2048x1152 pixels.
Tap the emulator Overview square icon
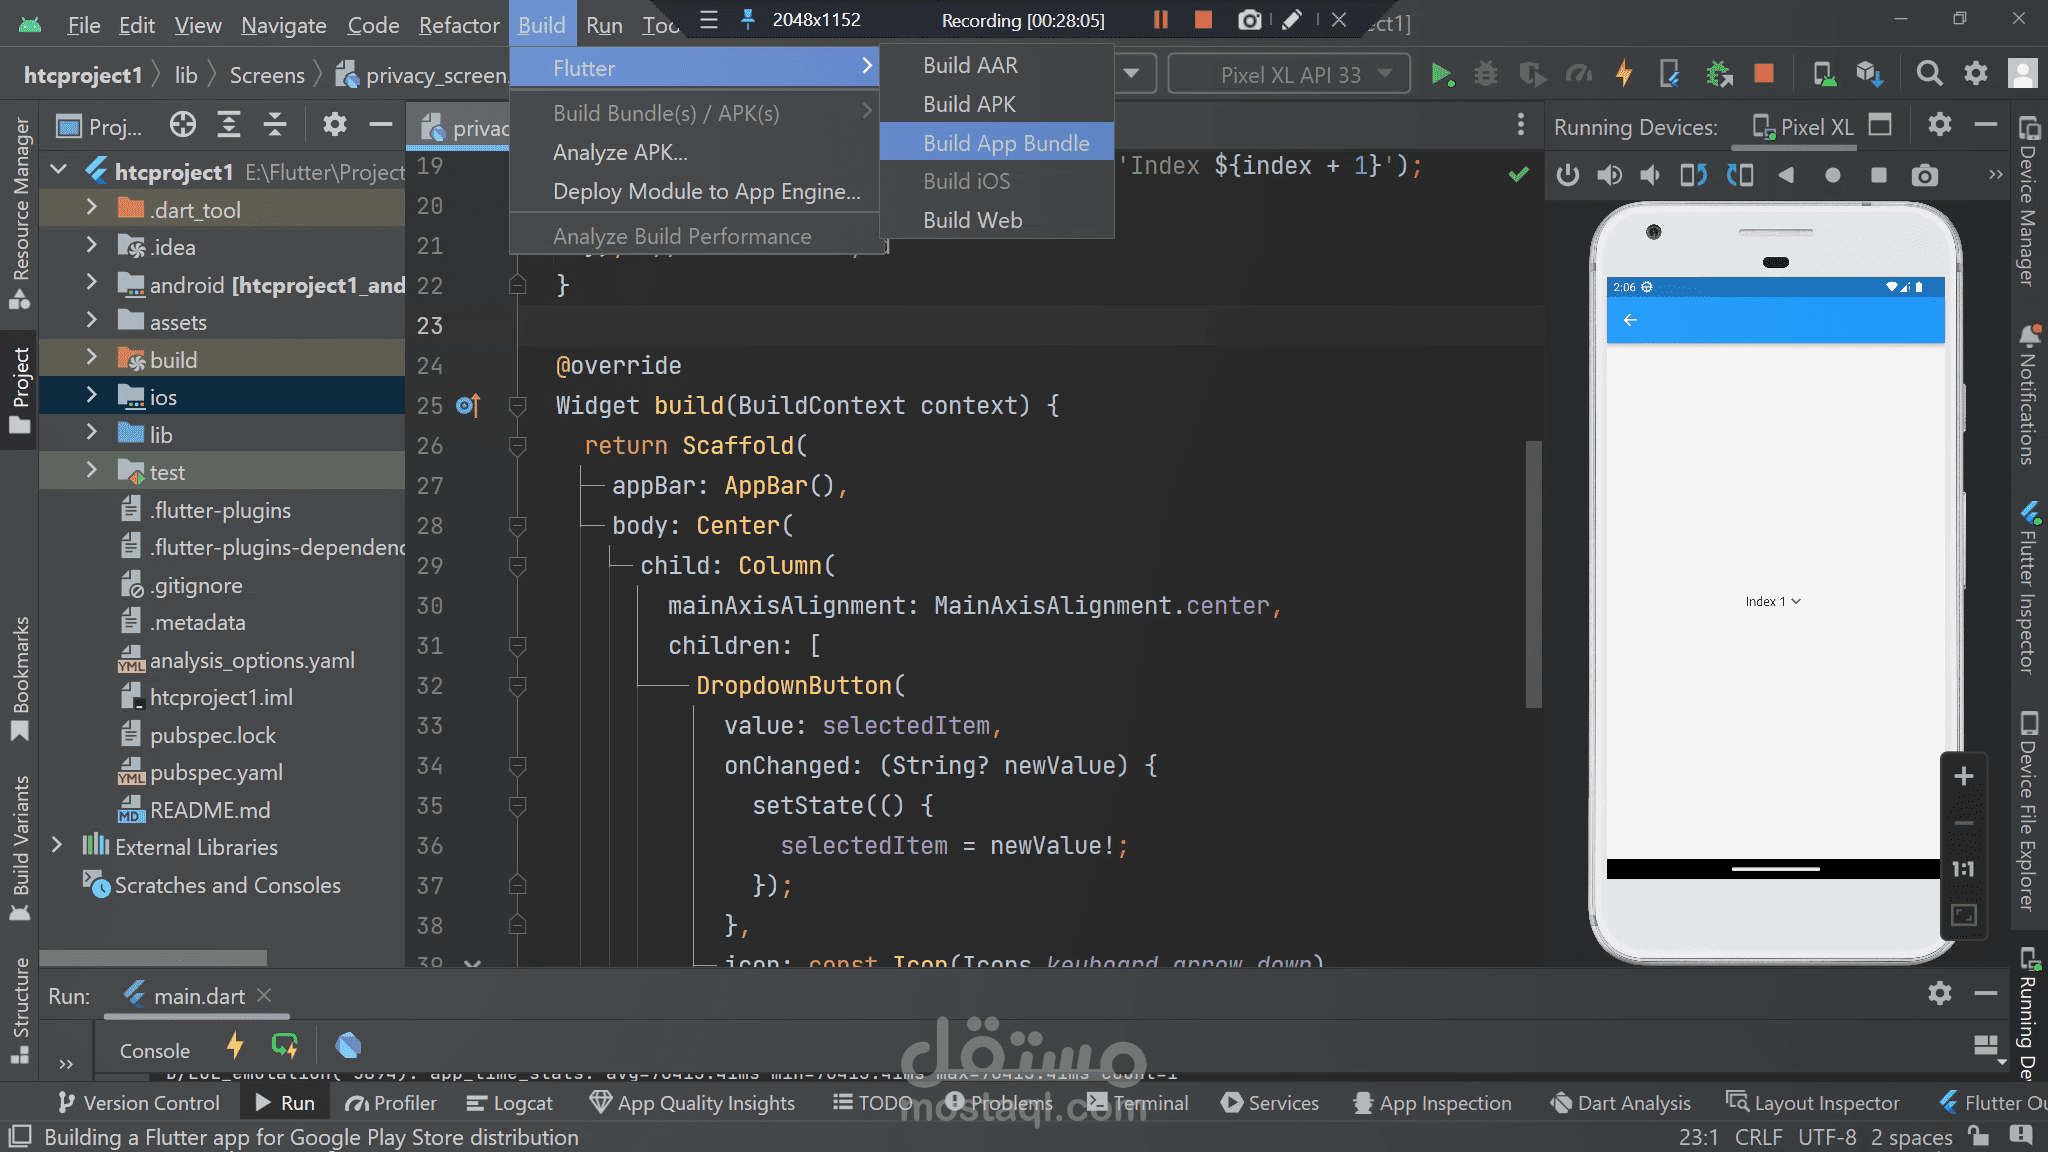tap(1879, 176)
